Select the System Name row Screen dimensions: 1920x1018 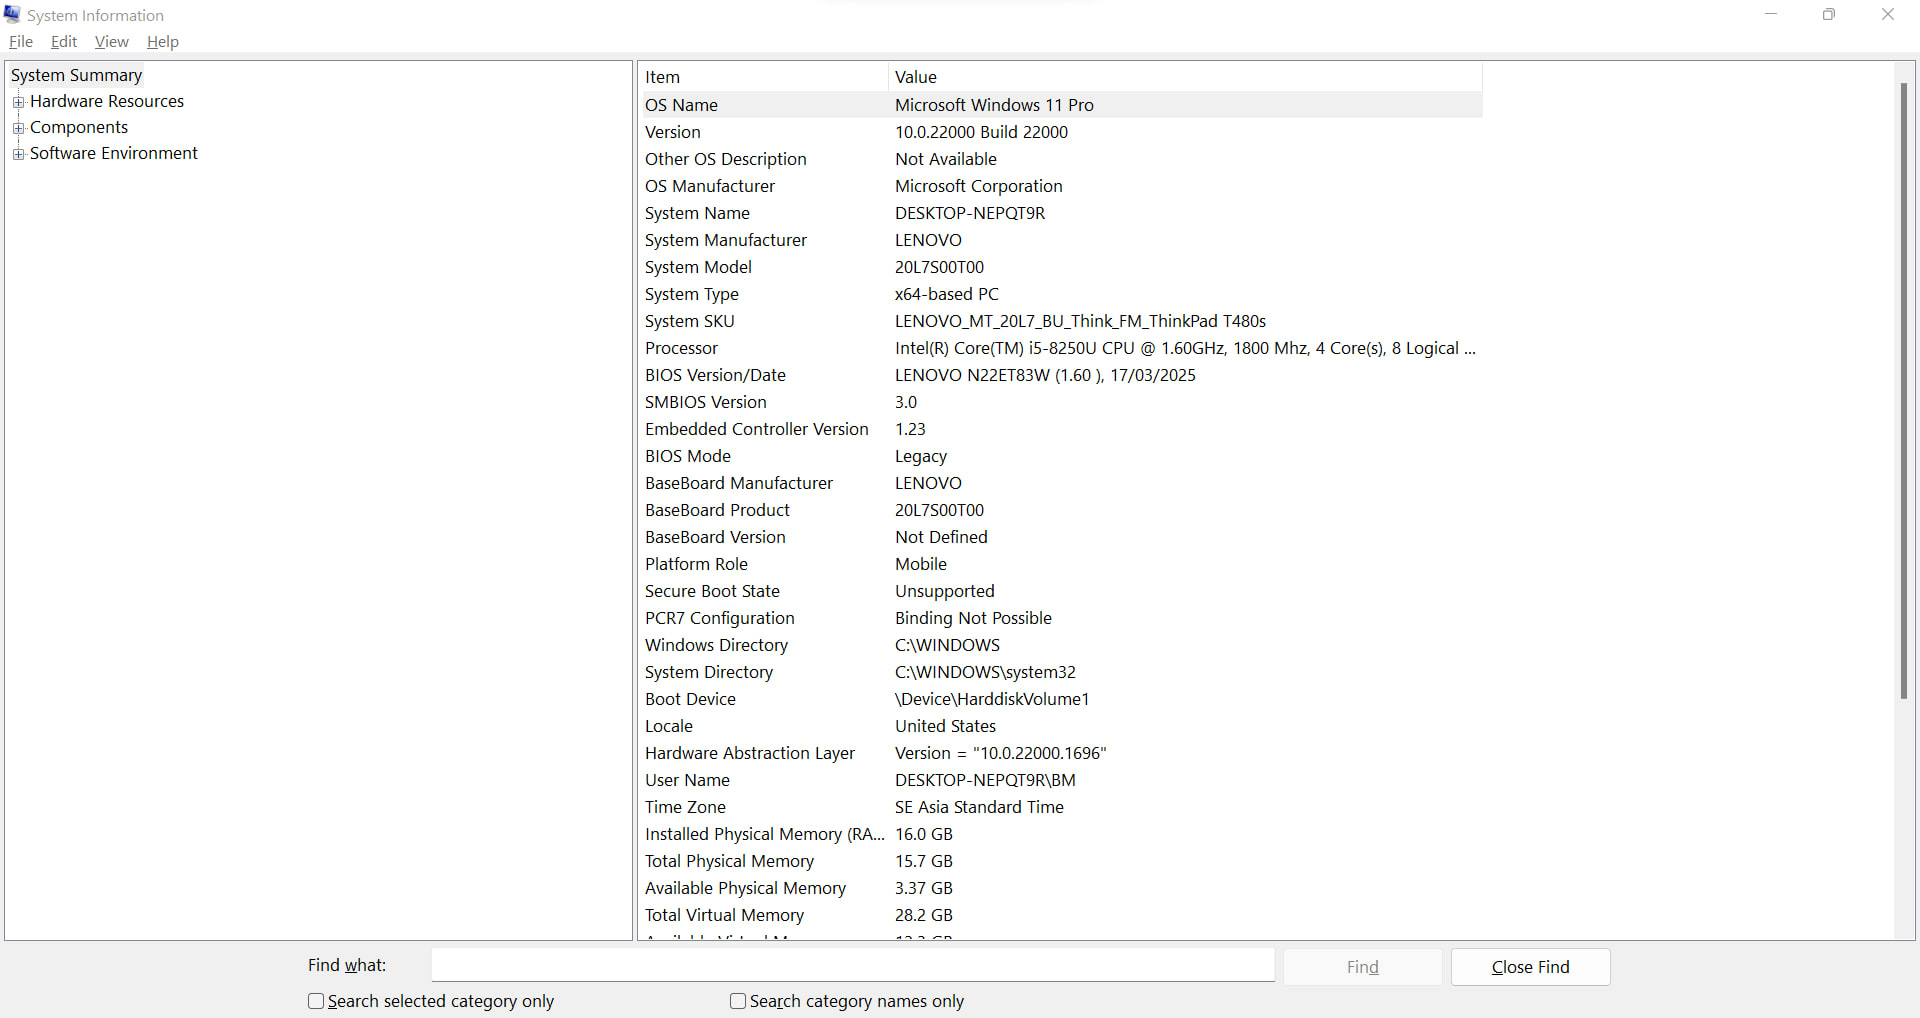[1061, 213]
